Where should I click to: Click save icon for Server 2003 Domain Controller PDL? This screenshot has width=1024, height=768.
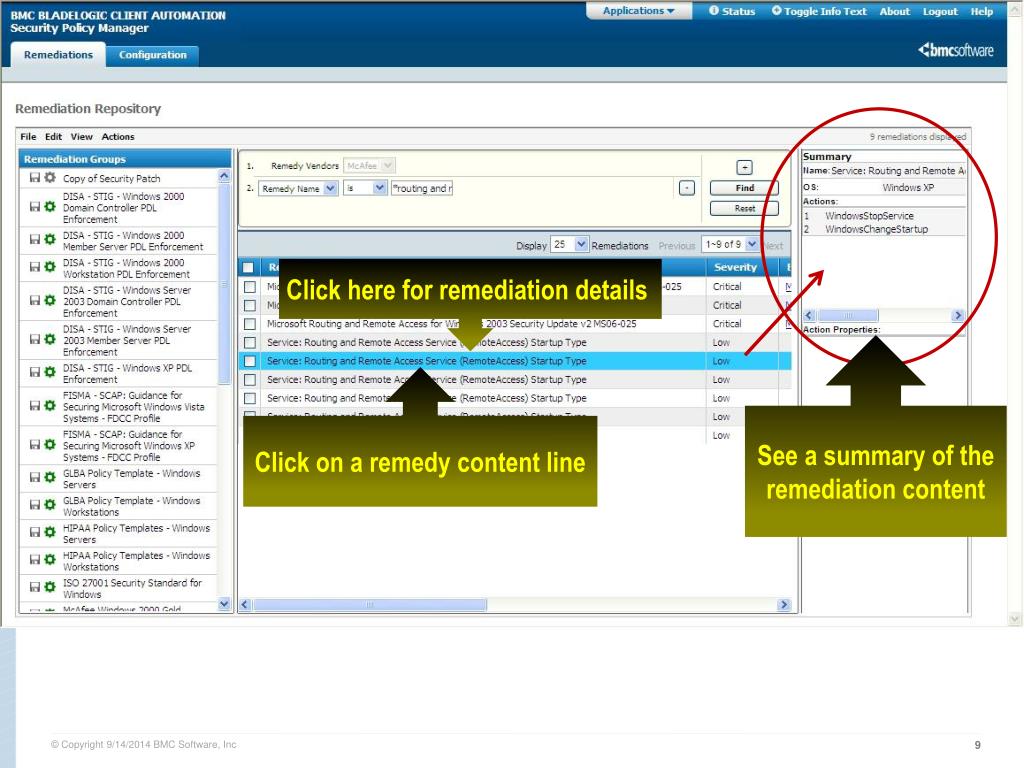pyautogui.click(x=35, y=300)
